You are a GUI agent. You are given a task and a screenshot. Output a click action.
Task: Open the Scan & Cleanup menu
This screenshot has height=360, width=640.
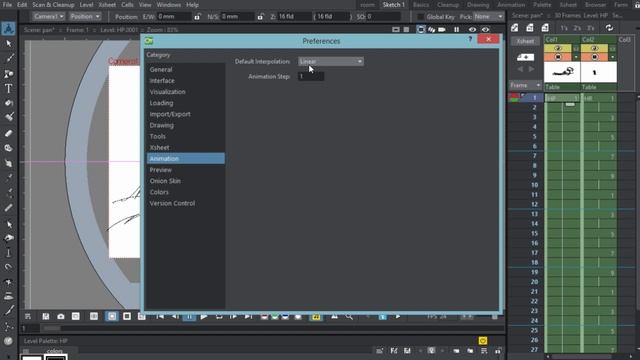[53, 5]
